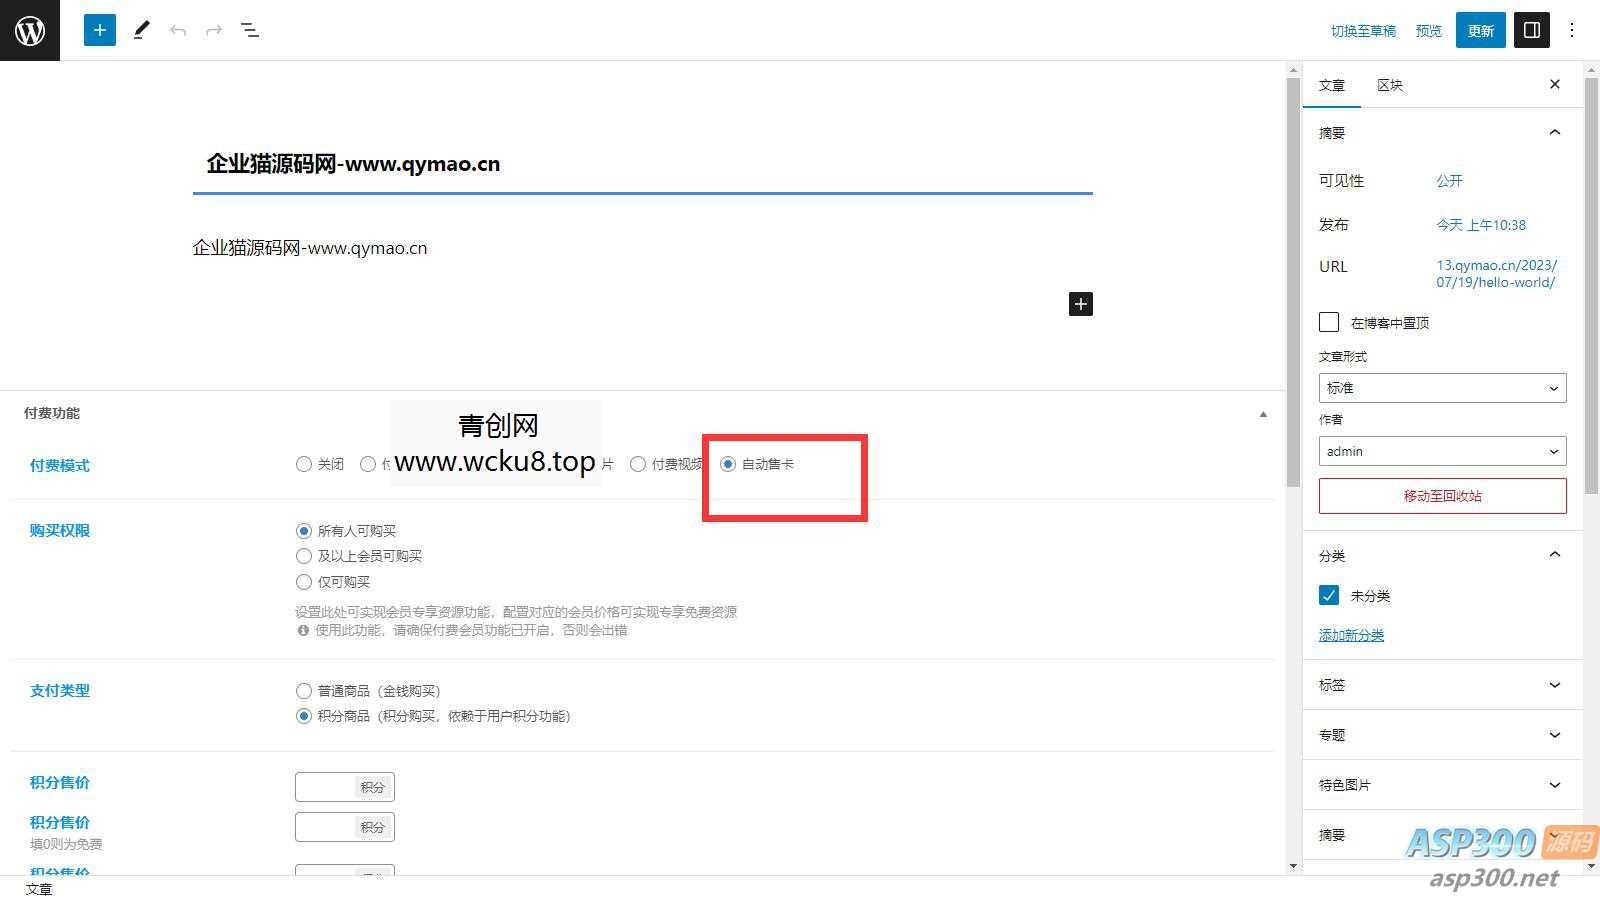
Task: Open the 文章形式 dropdown showing 标准
Action: point(1442,388)
